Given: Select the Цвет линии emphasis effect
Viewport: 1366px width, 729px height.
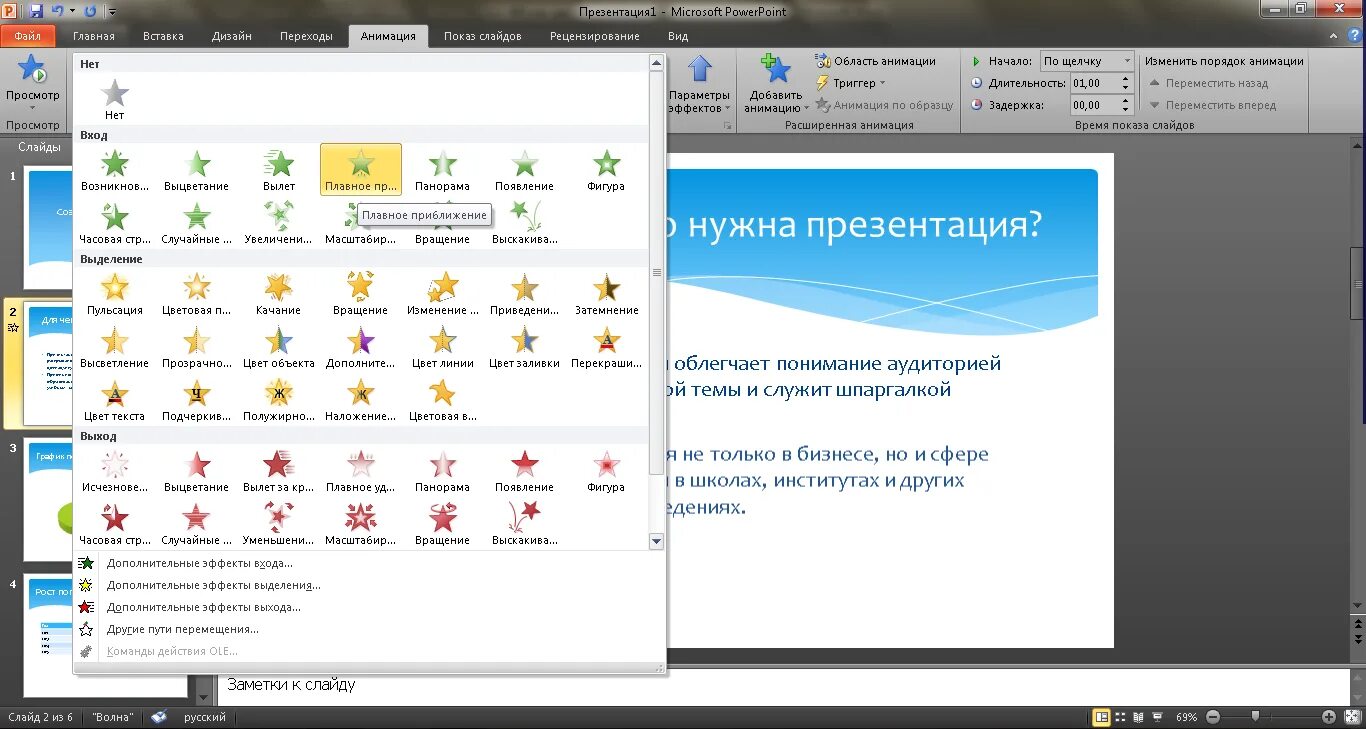Looking at the screenshot, I should 443,347.
